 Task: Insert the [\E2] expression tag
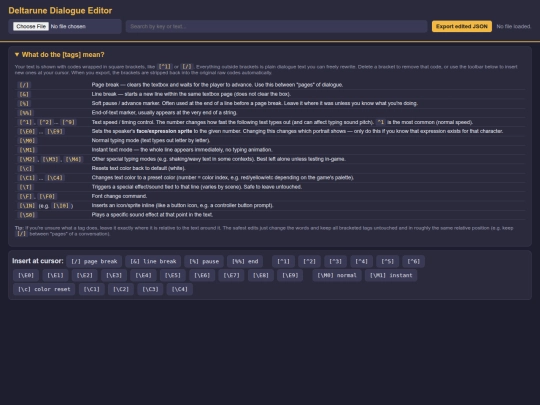[85, 275]
